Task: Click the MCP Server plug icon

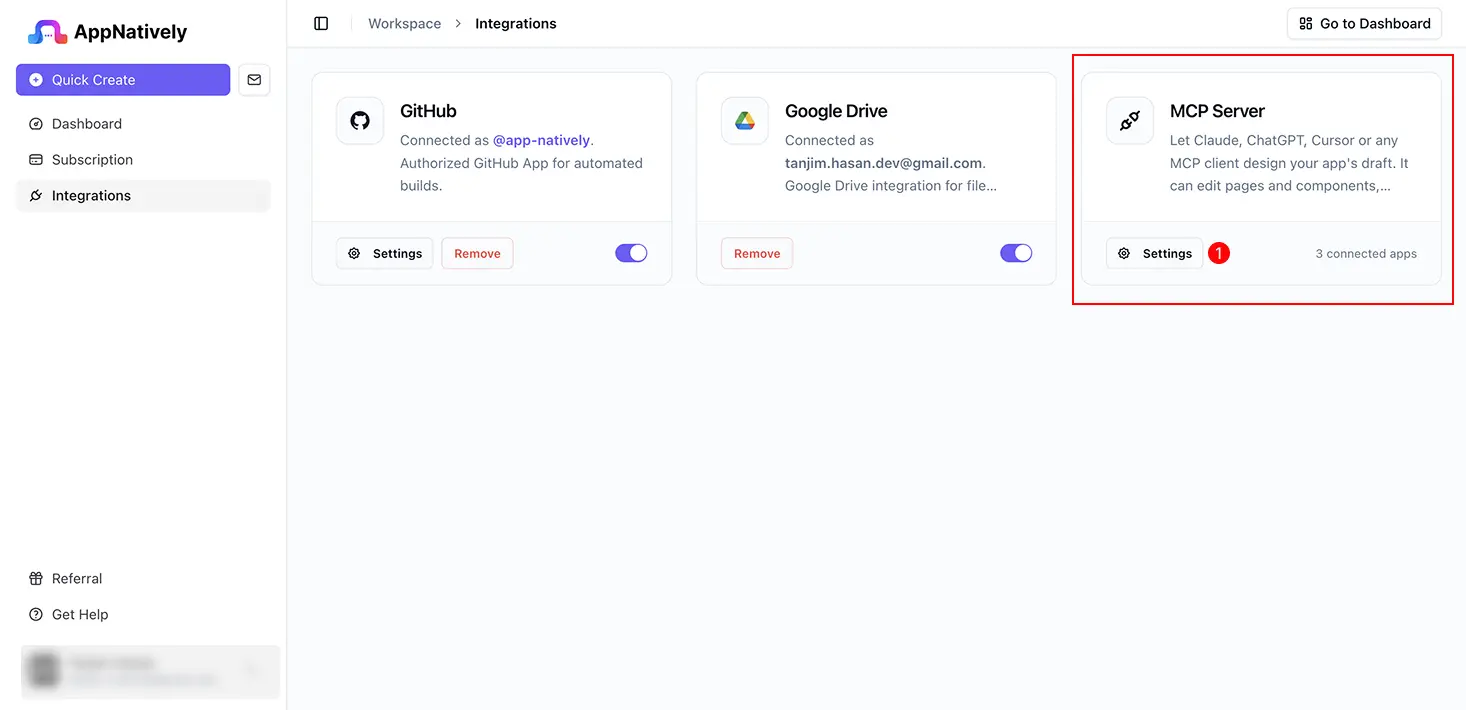Action: [x=1130, y=121]
